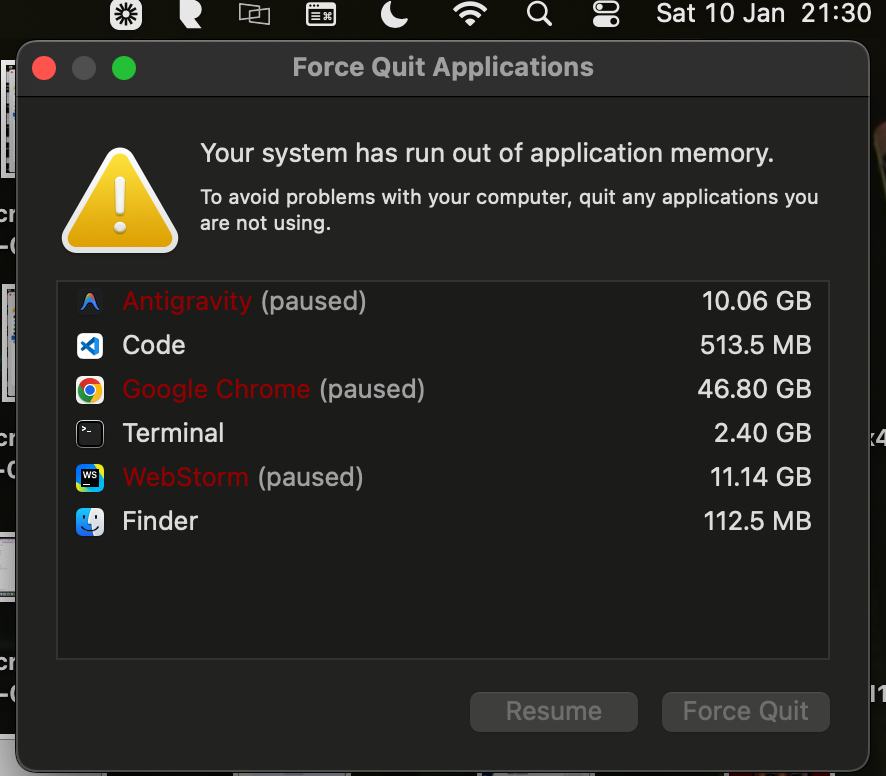This screenshot has height=776, width=886.
Task: Click the WebStorm app icon
Action: tap(90, 477)
